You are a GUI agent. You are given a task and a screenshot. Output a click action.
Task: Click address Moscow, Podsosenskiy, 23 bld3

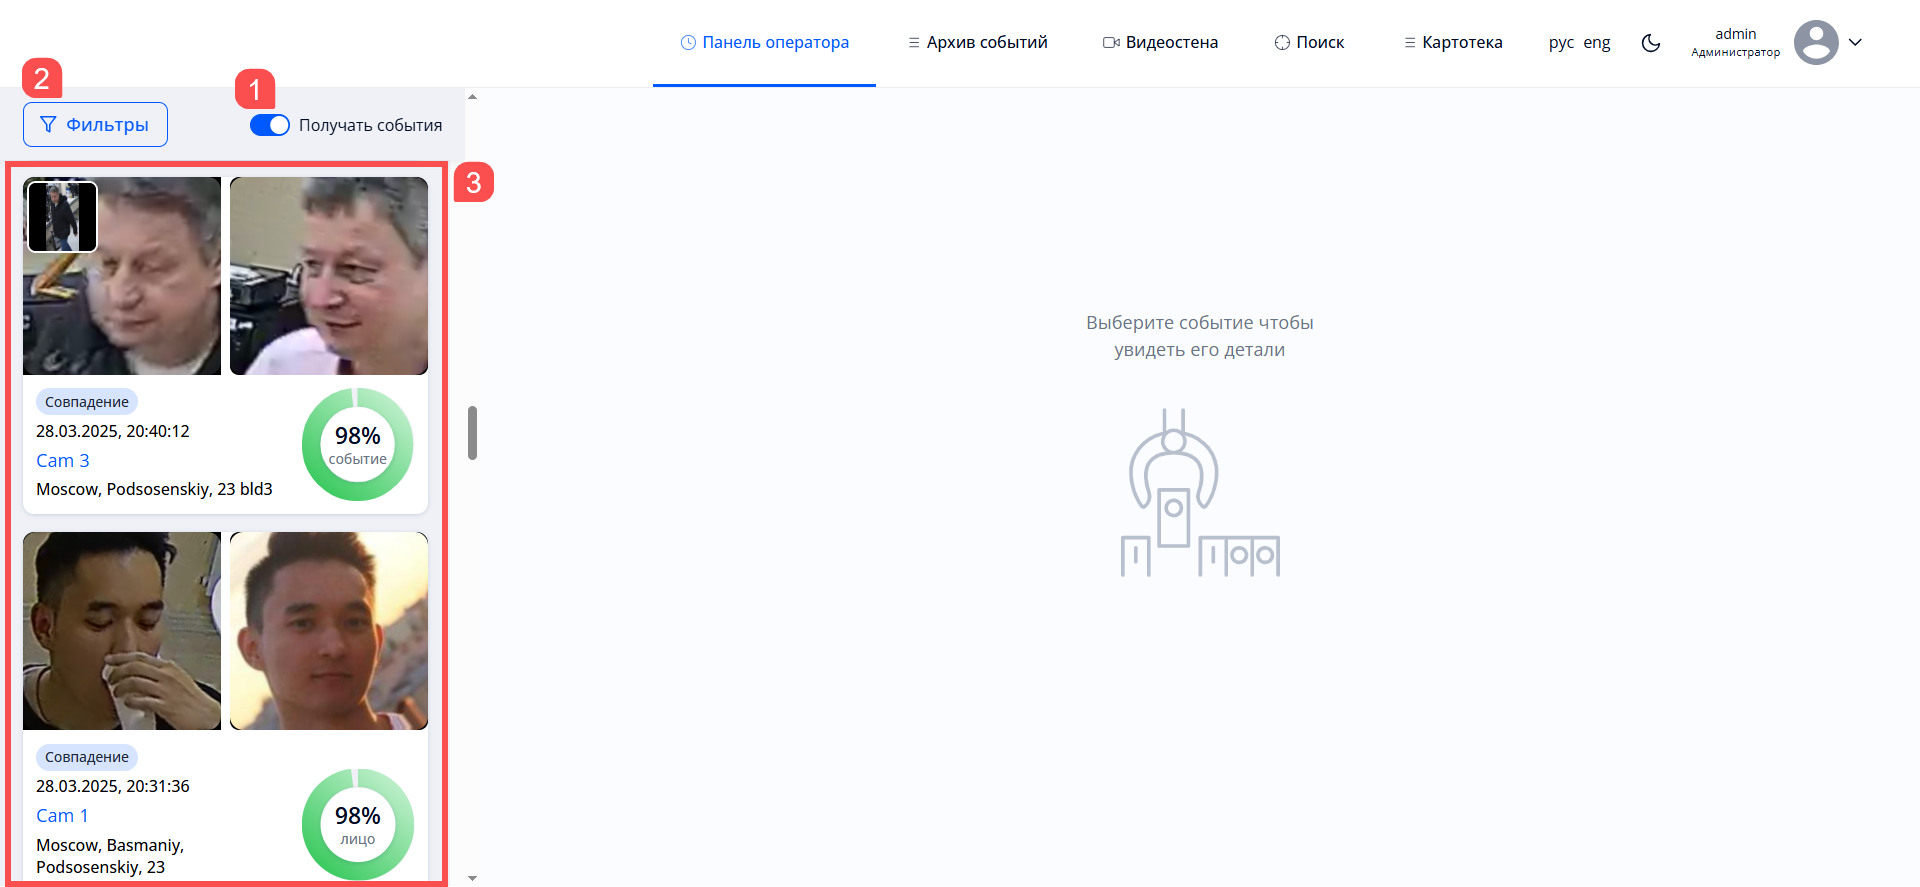[x=154, y=489]
